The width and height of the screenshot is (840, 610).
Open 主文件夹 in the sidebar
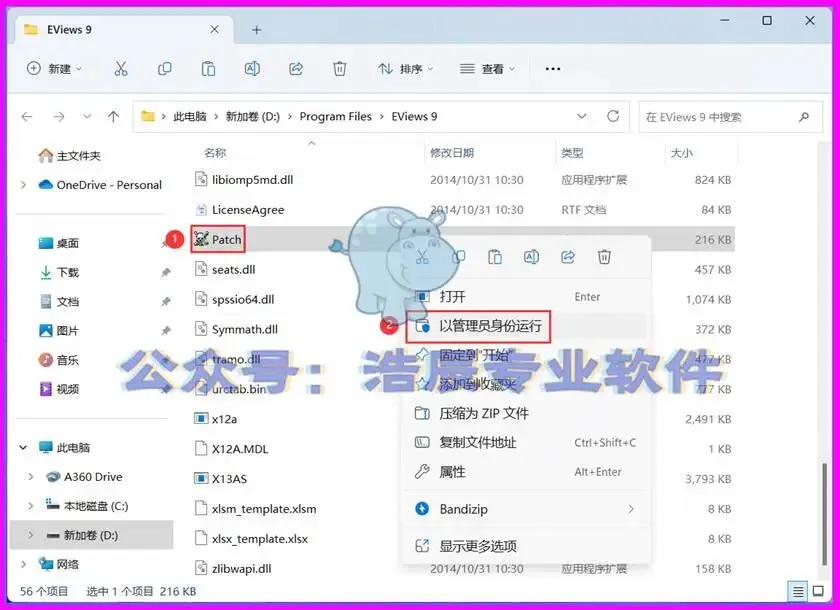69,156
